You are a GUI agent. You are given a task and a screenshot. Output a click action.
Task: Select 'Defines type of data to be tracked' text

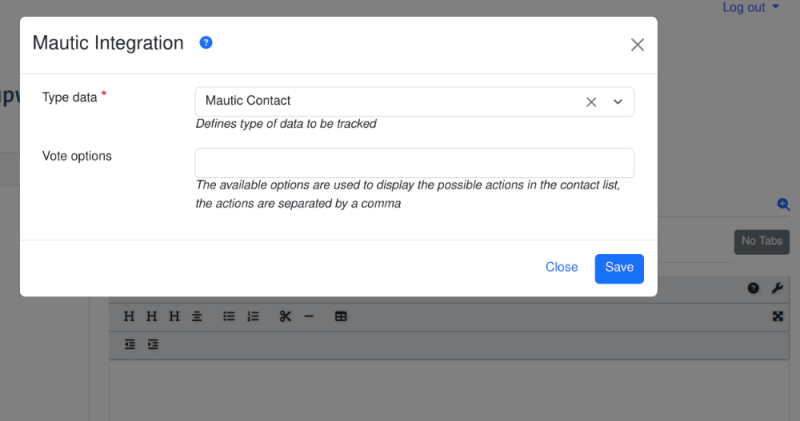click(286, 124)
